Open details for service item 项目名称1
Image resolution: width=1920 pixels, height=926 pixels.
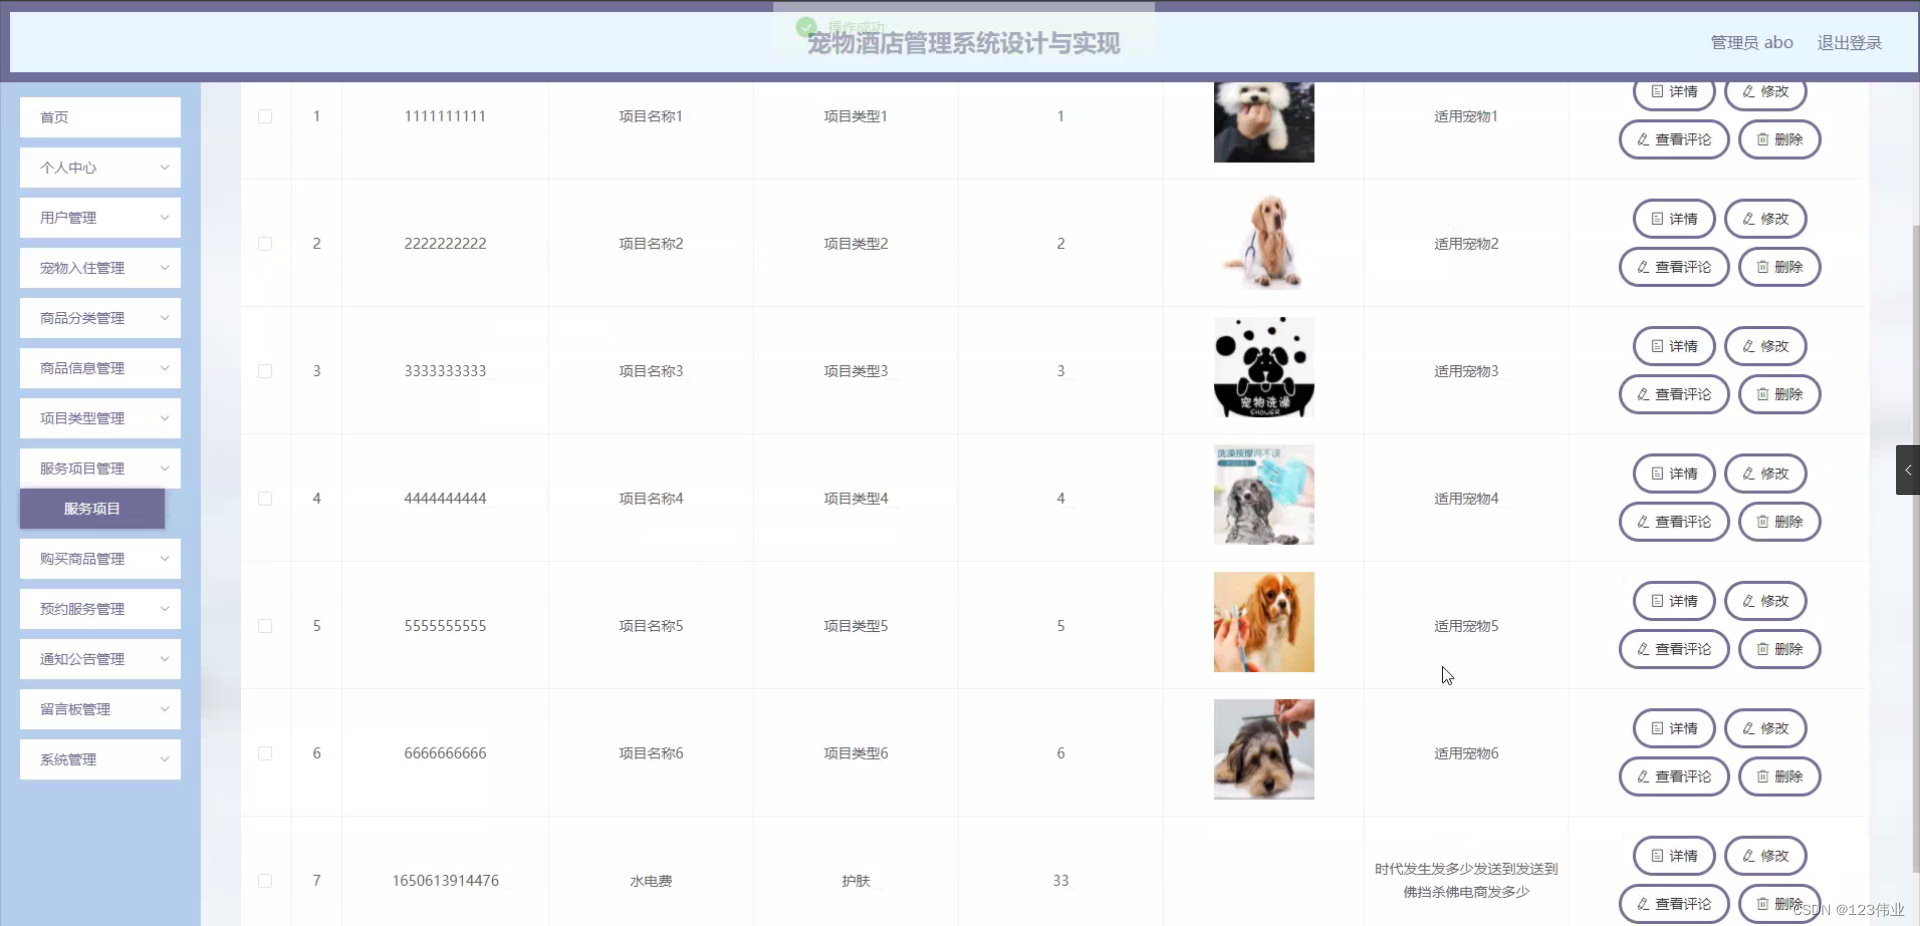click(1673, 91)
